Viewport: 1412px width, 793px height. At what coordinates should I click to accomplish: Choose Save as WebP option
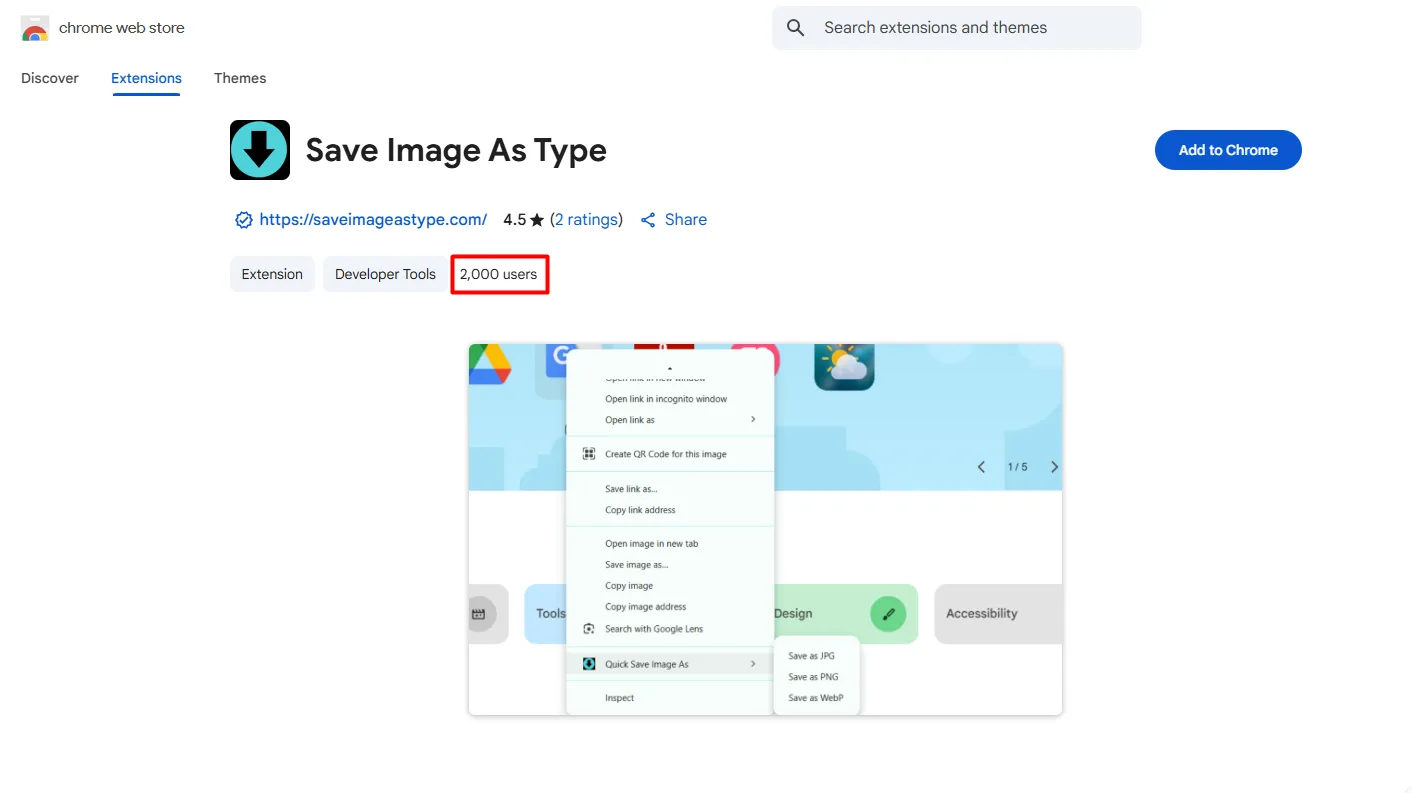point(817,698)
